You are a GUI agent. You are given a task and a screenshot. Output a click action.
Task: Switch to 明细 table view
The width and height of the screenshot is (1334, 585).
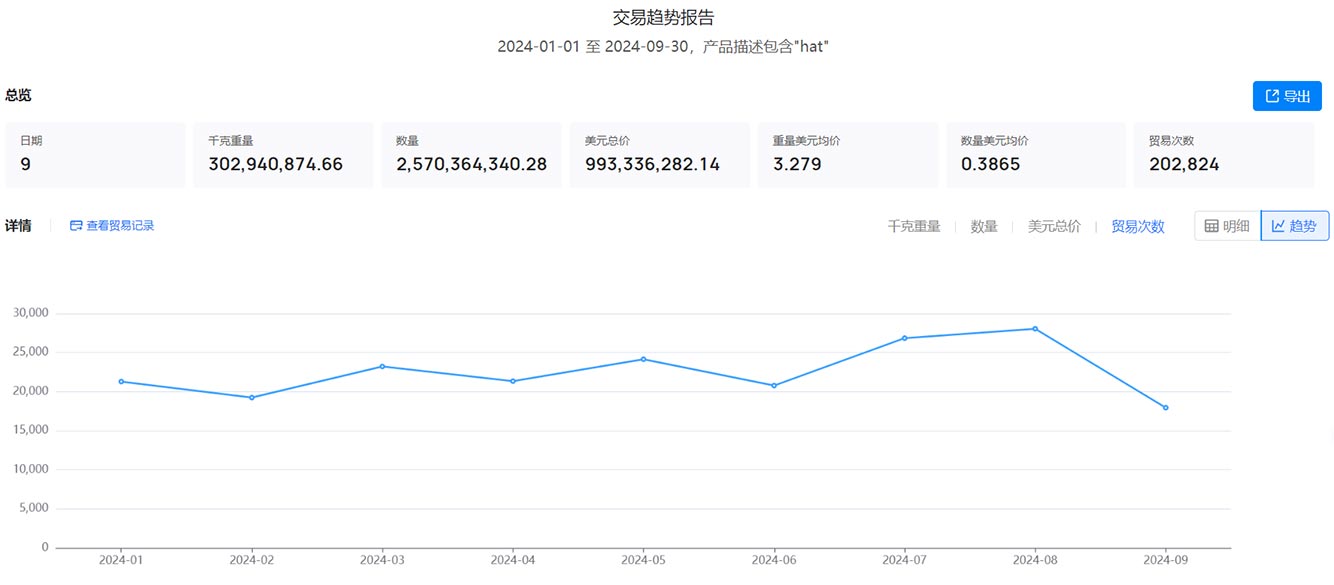(x=1227, y=226)
